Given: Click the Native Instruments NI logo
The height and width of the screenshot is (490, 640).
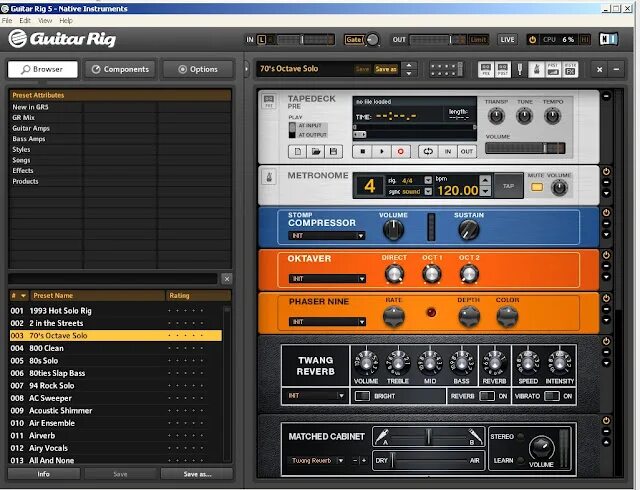Looking at the screenshot, I should (608, 39).
